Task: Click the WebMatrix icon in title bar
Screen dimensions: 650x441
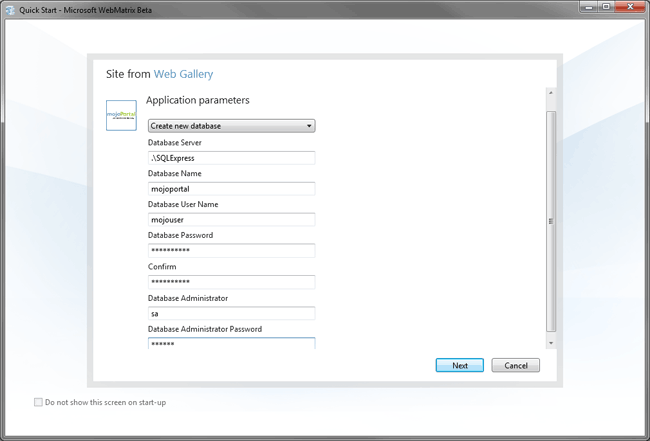Action: click(10, 9)
